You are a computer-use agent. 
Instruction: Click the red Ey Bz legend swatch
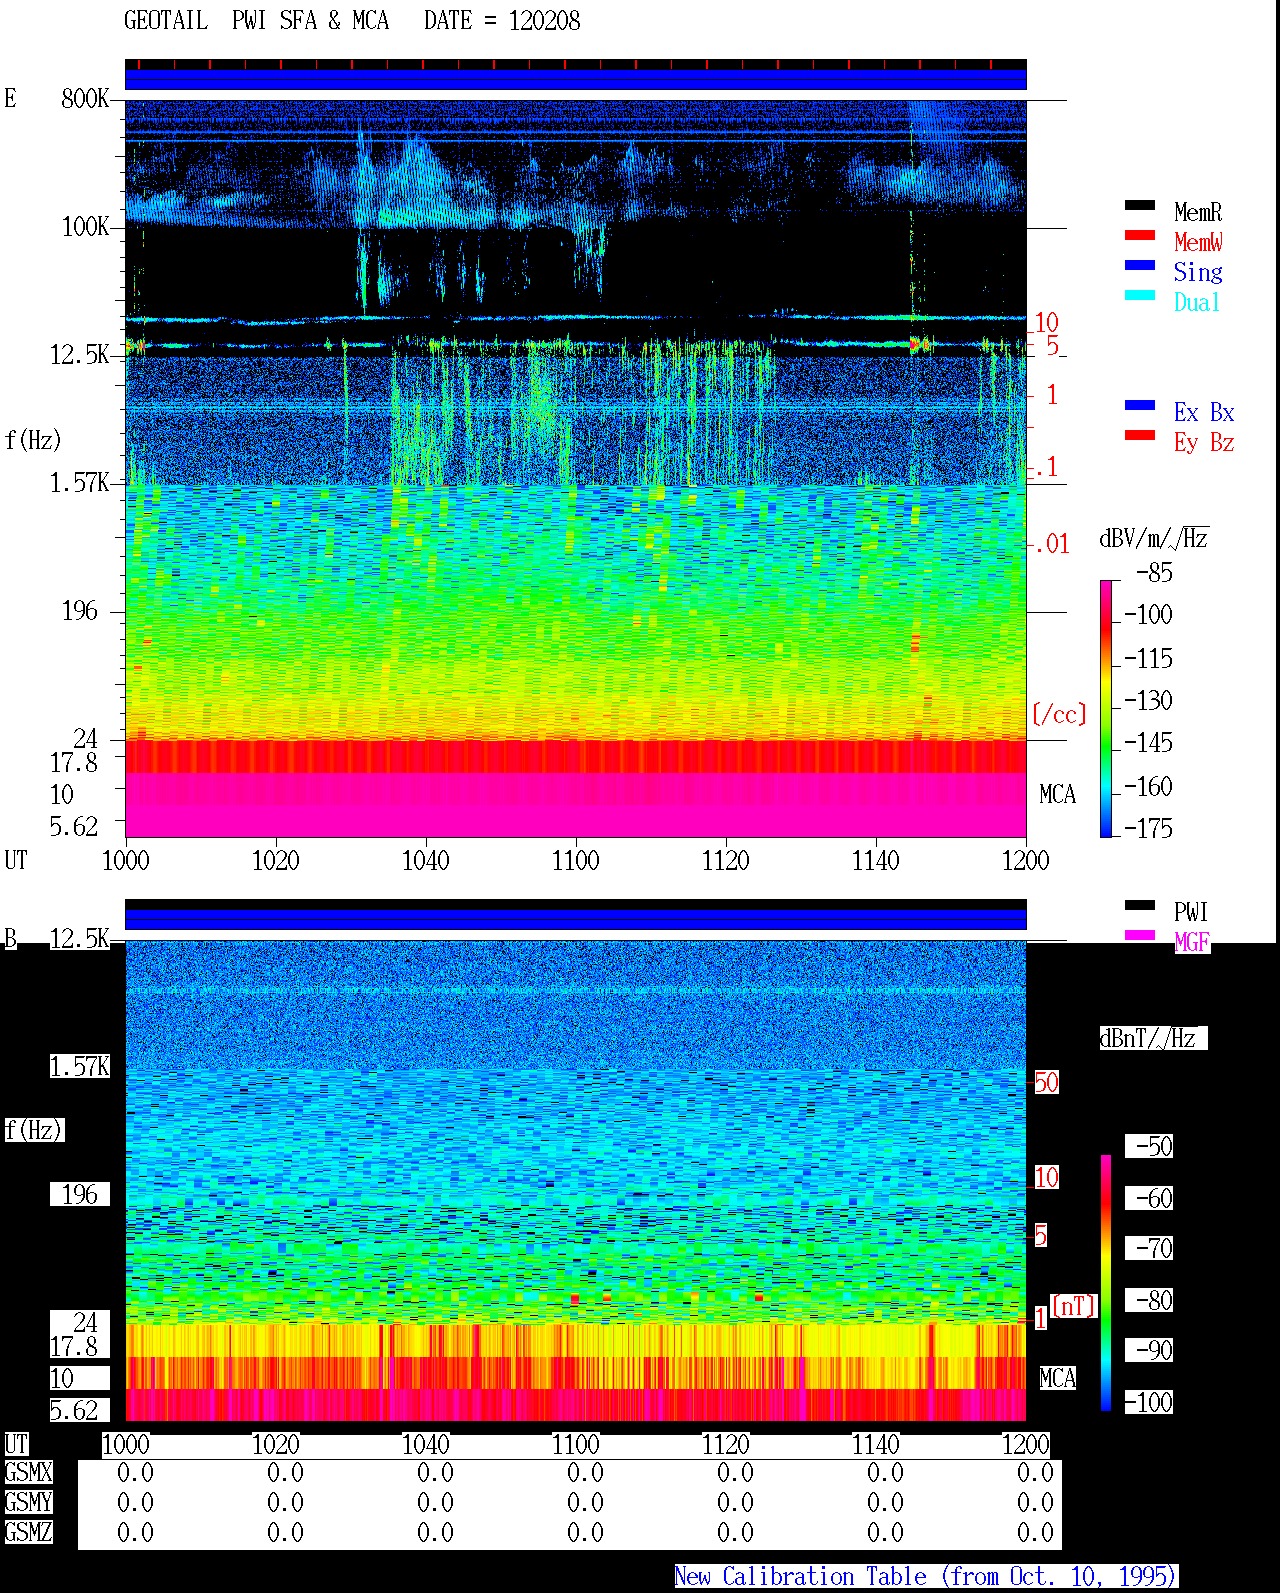coord(1139,436)
